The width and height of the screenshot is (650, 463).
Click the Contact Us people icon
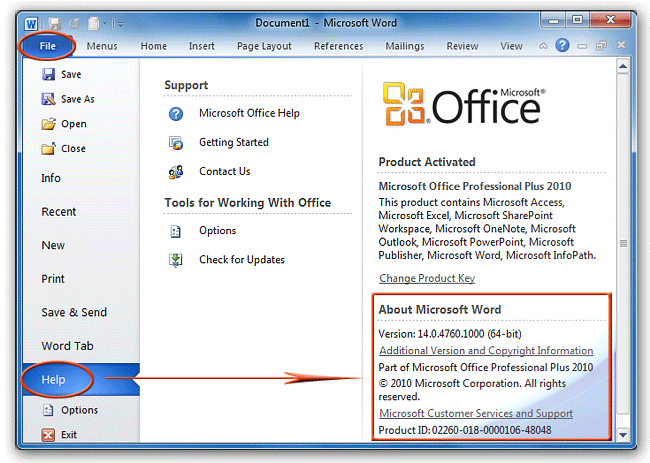click(x=176, y=172)
